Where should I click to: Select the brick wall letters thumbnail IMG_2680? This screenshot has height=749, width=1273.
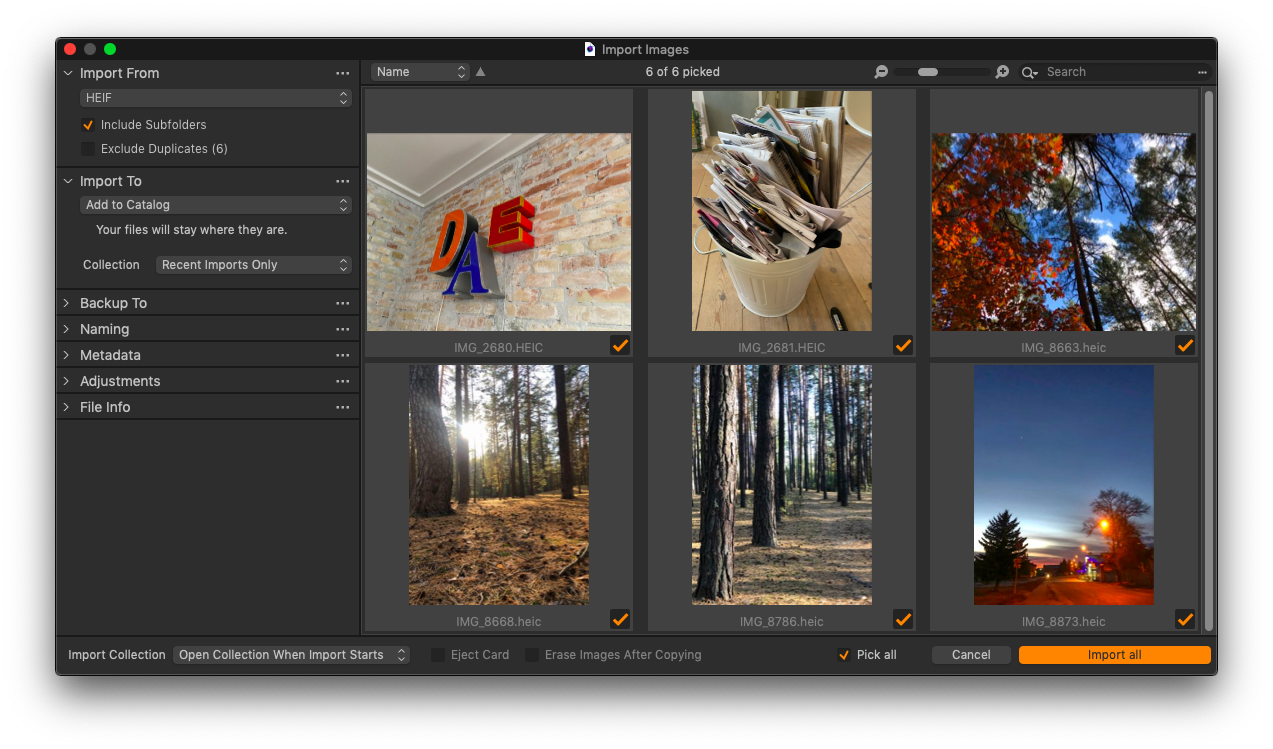(499, 232)
